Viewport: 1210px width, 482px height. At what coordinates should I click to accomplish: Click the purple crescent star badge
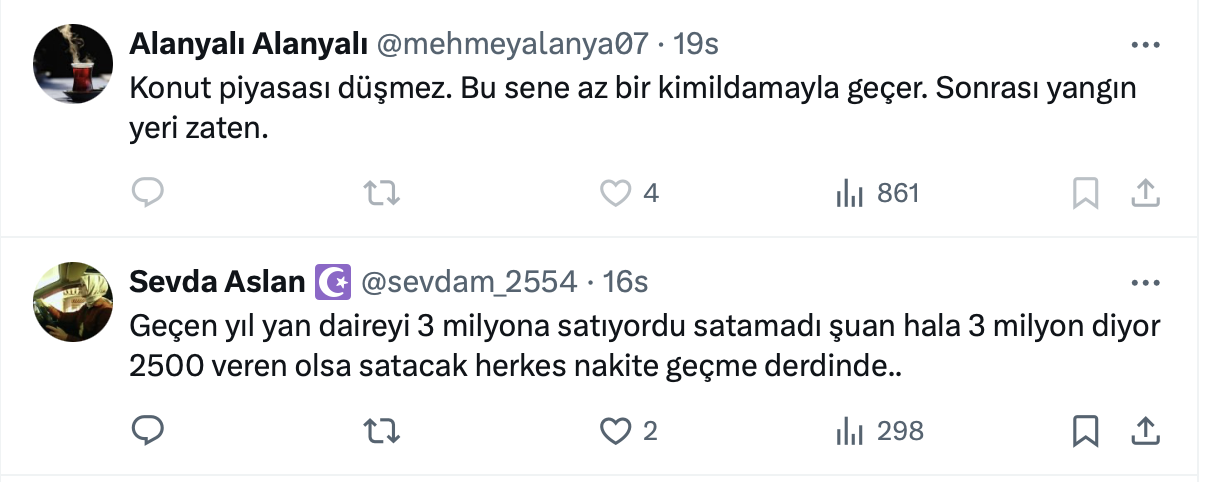point(333,283)
